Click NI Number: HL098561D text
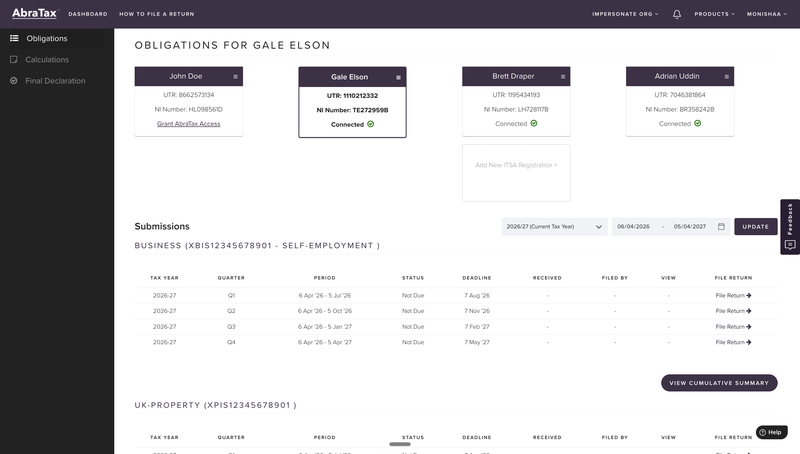This screenshot has width=800, height=454. click(x=188, y=109)
